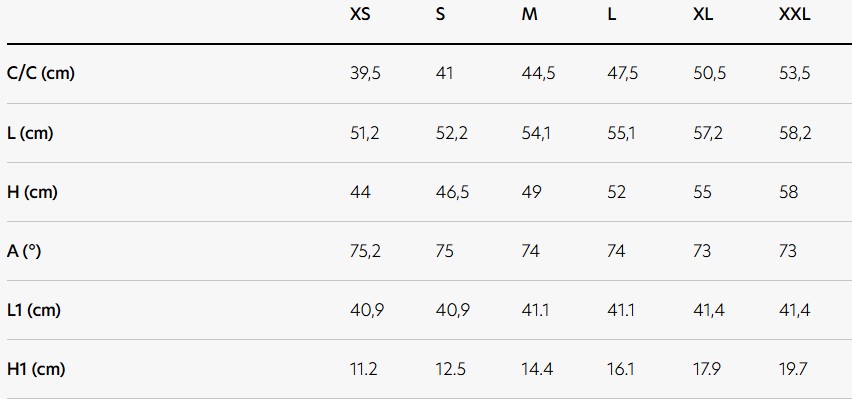This screenshot has height=399, width=852.
Task: Click the 39,5 value in C/C row
Action: (x=365, y=73)
